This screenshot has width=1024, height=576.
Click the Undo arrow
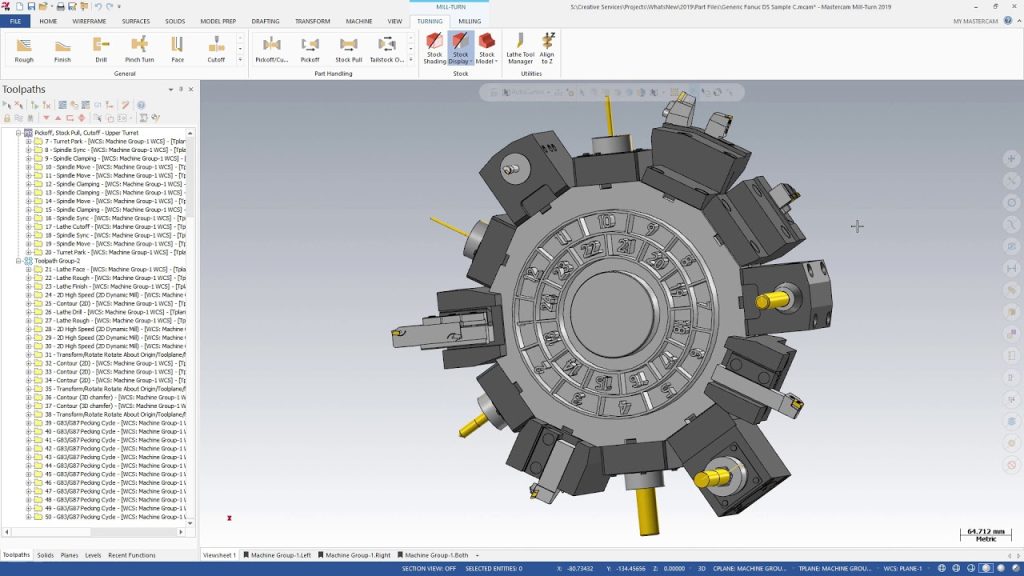click(97, 7)
